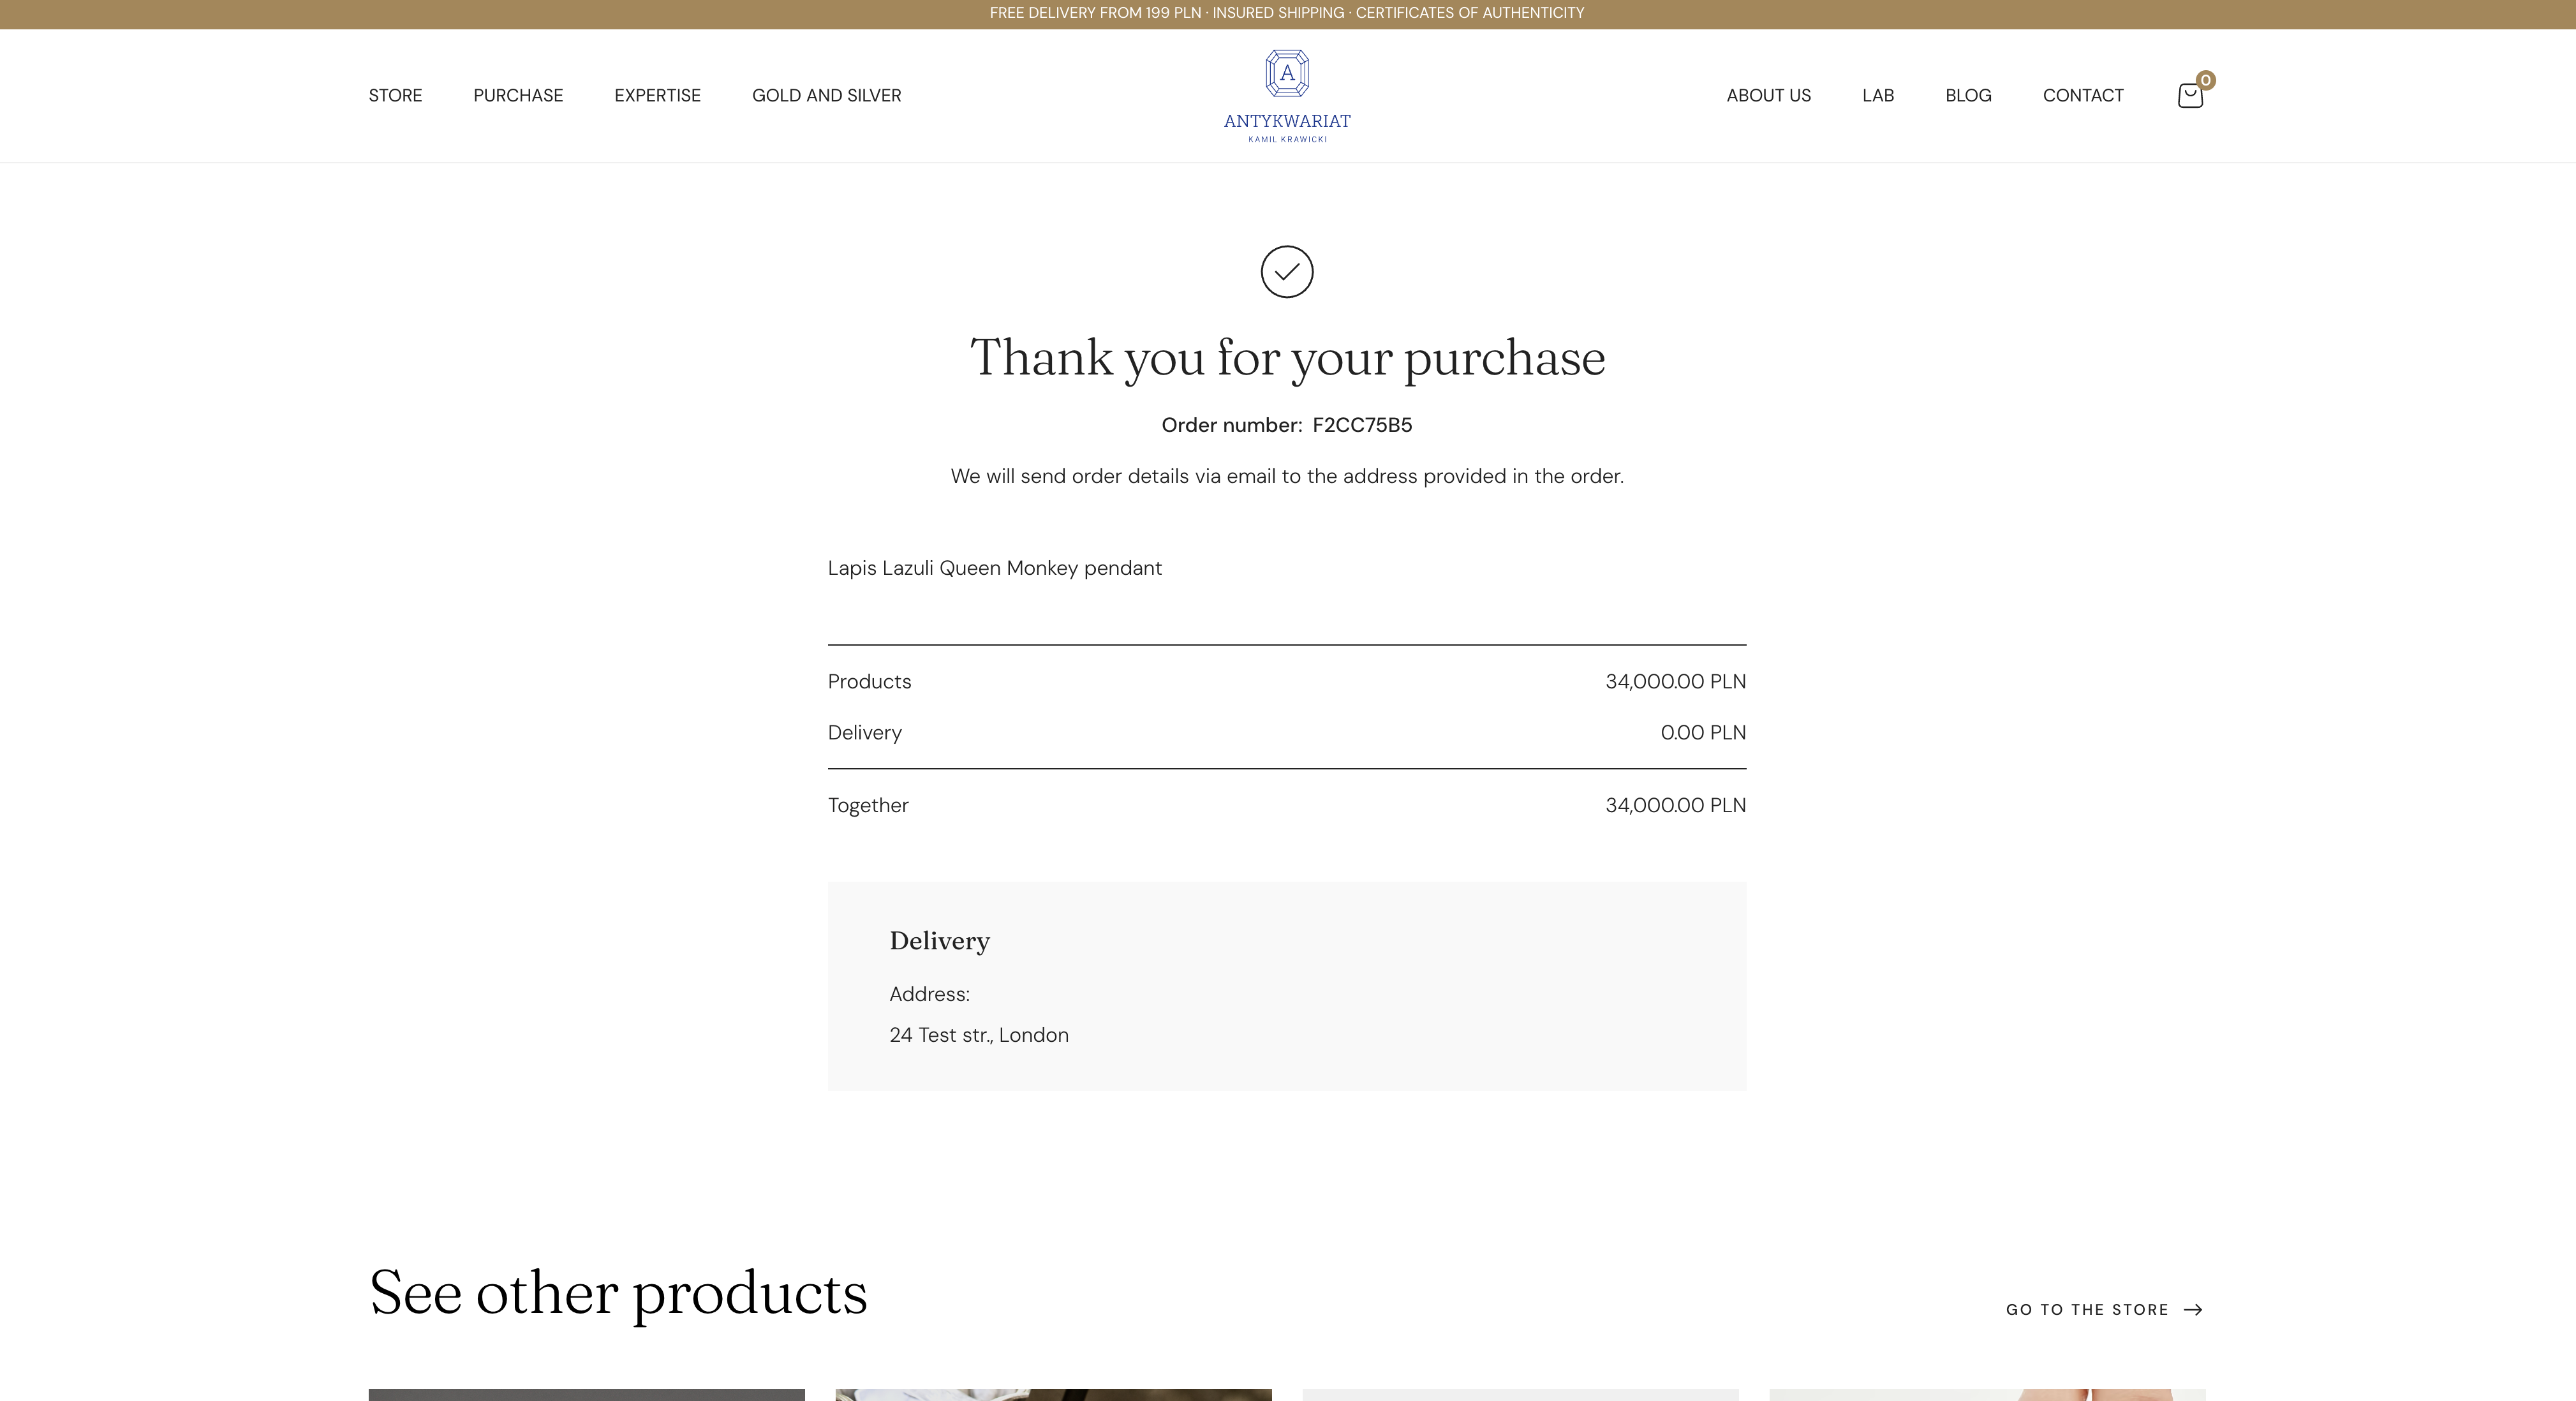Open the Purchase menu item
The image size is (2576, 1401).
[518, 96]
